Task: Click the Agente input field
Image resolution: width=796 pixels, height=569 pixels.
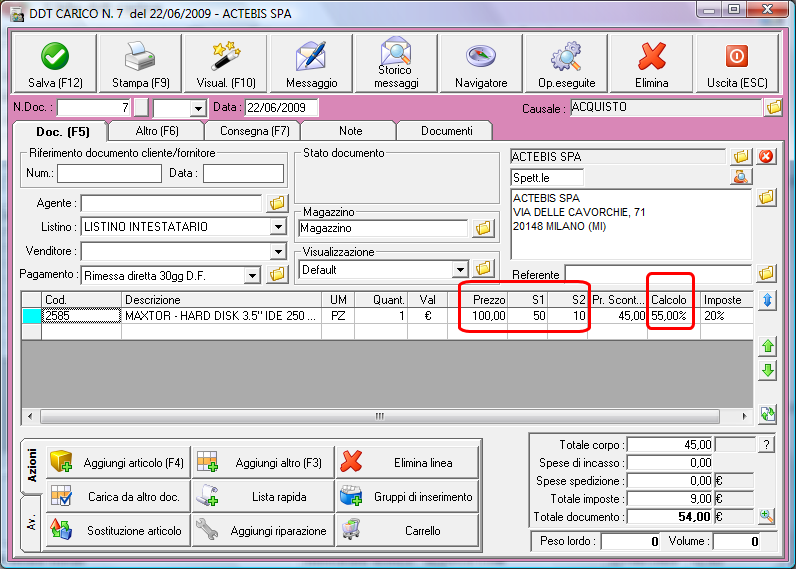Action: tap(172, 203)
